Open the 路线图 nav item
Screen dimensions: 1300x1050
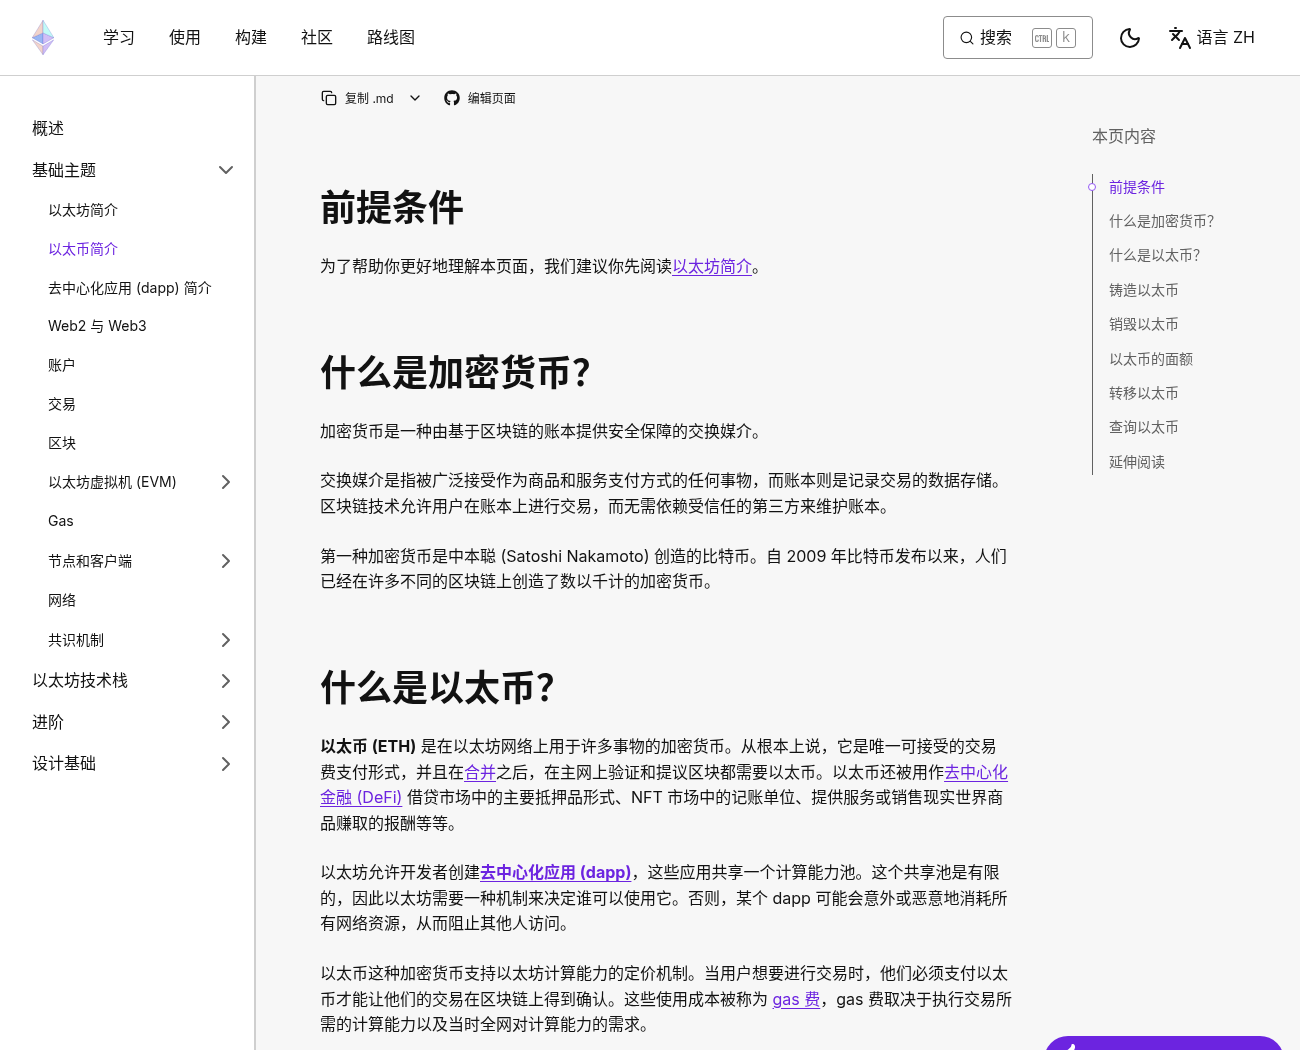[x=391, y=38]
